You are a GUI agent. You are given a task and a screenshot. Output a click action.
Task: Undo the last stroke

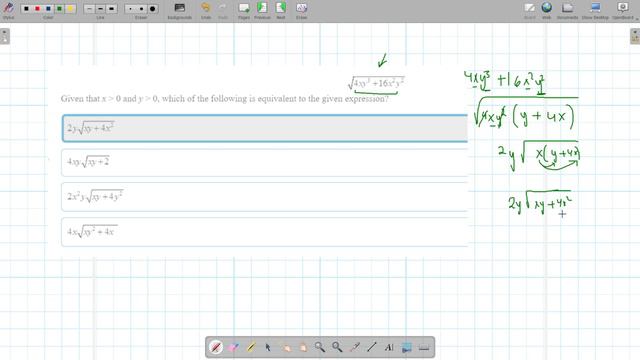point(206,11)
